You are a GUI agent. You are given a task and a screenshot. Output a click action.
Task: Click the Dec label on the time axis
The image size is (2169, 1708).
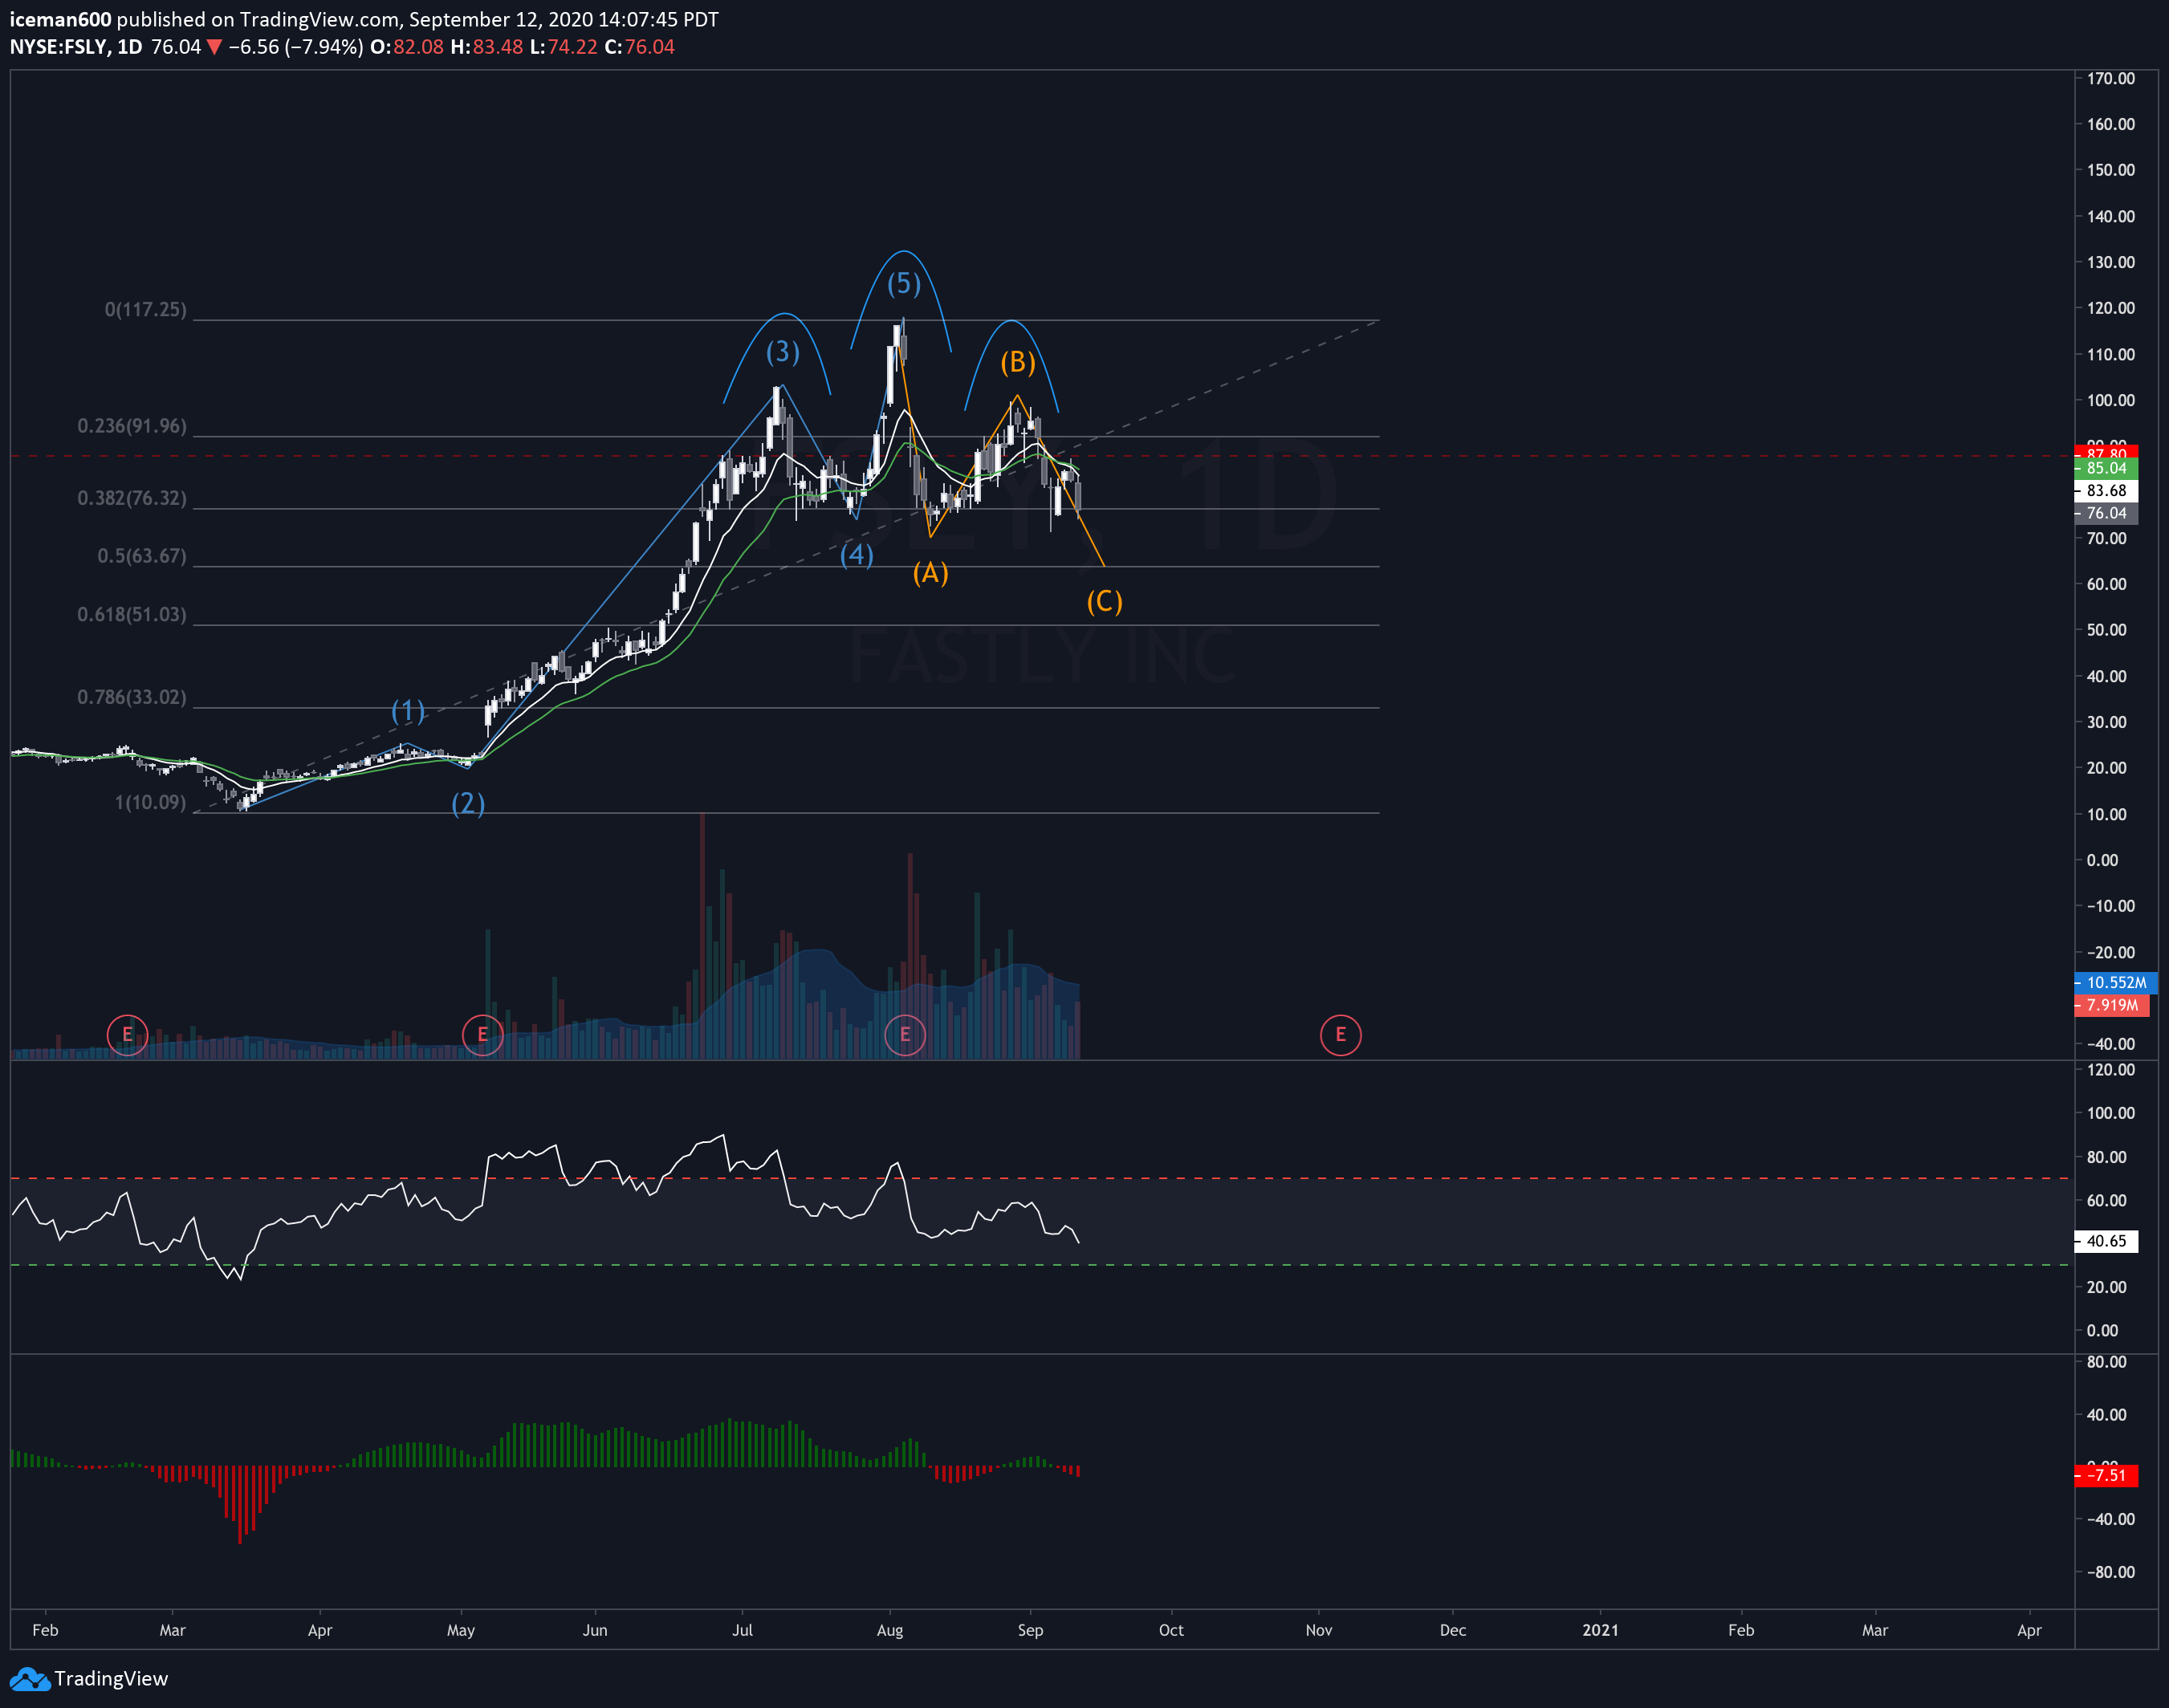(1453, 1630)
